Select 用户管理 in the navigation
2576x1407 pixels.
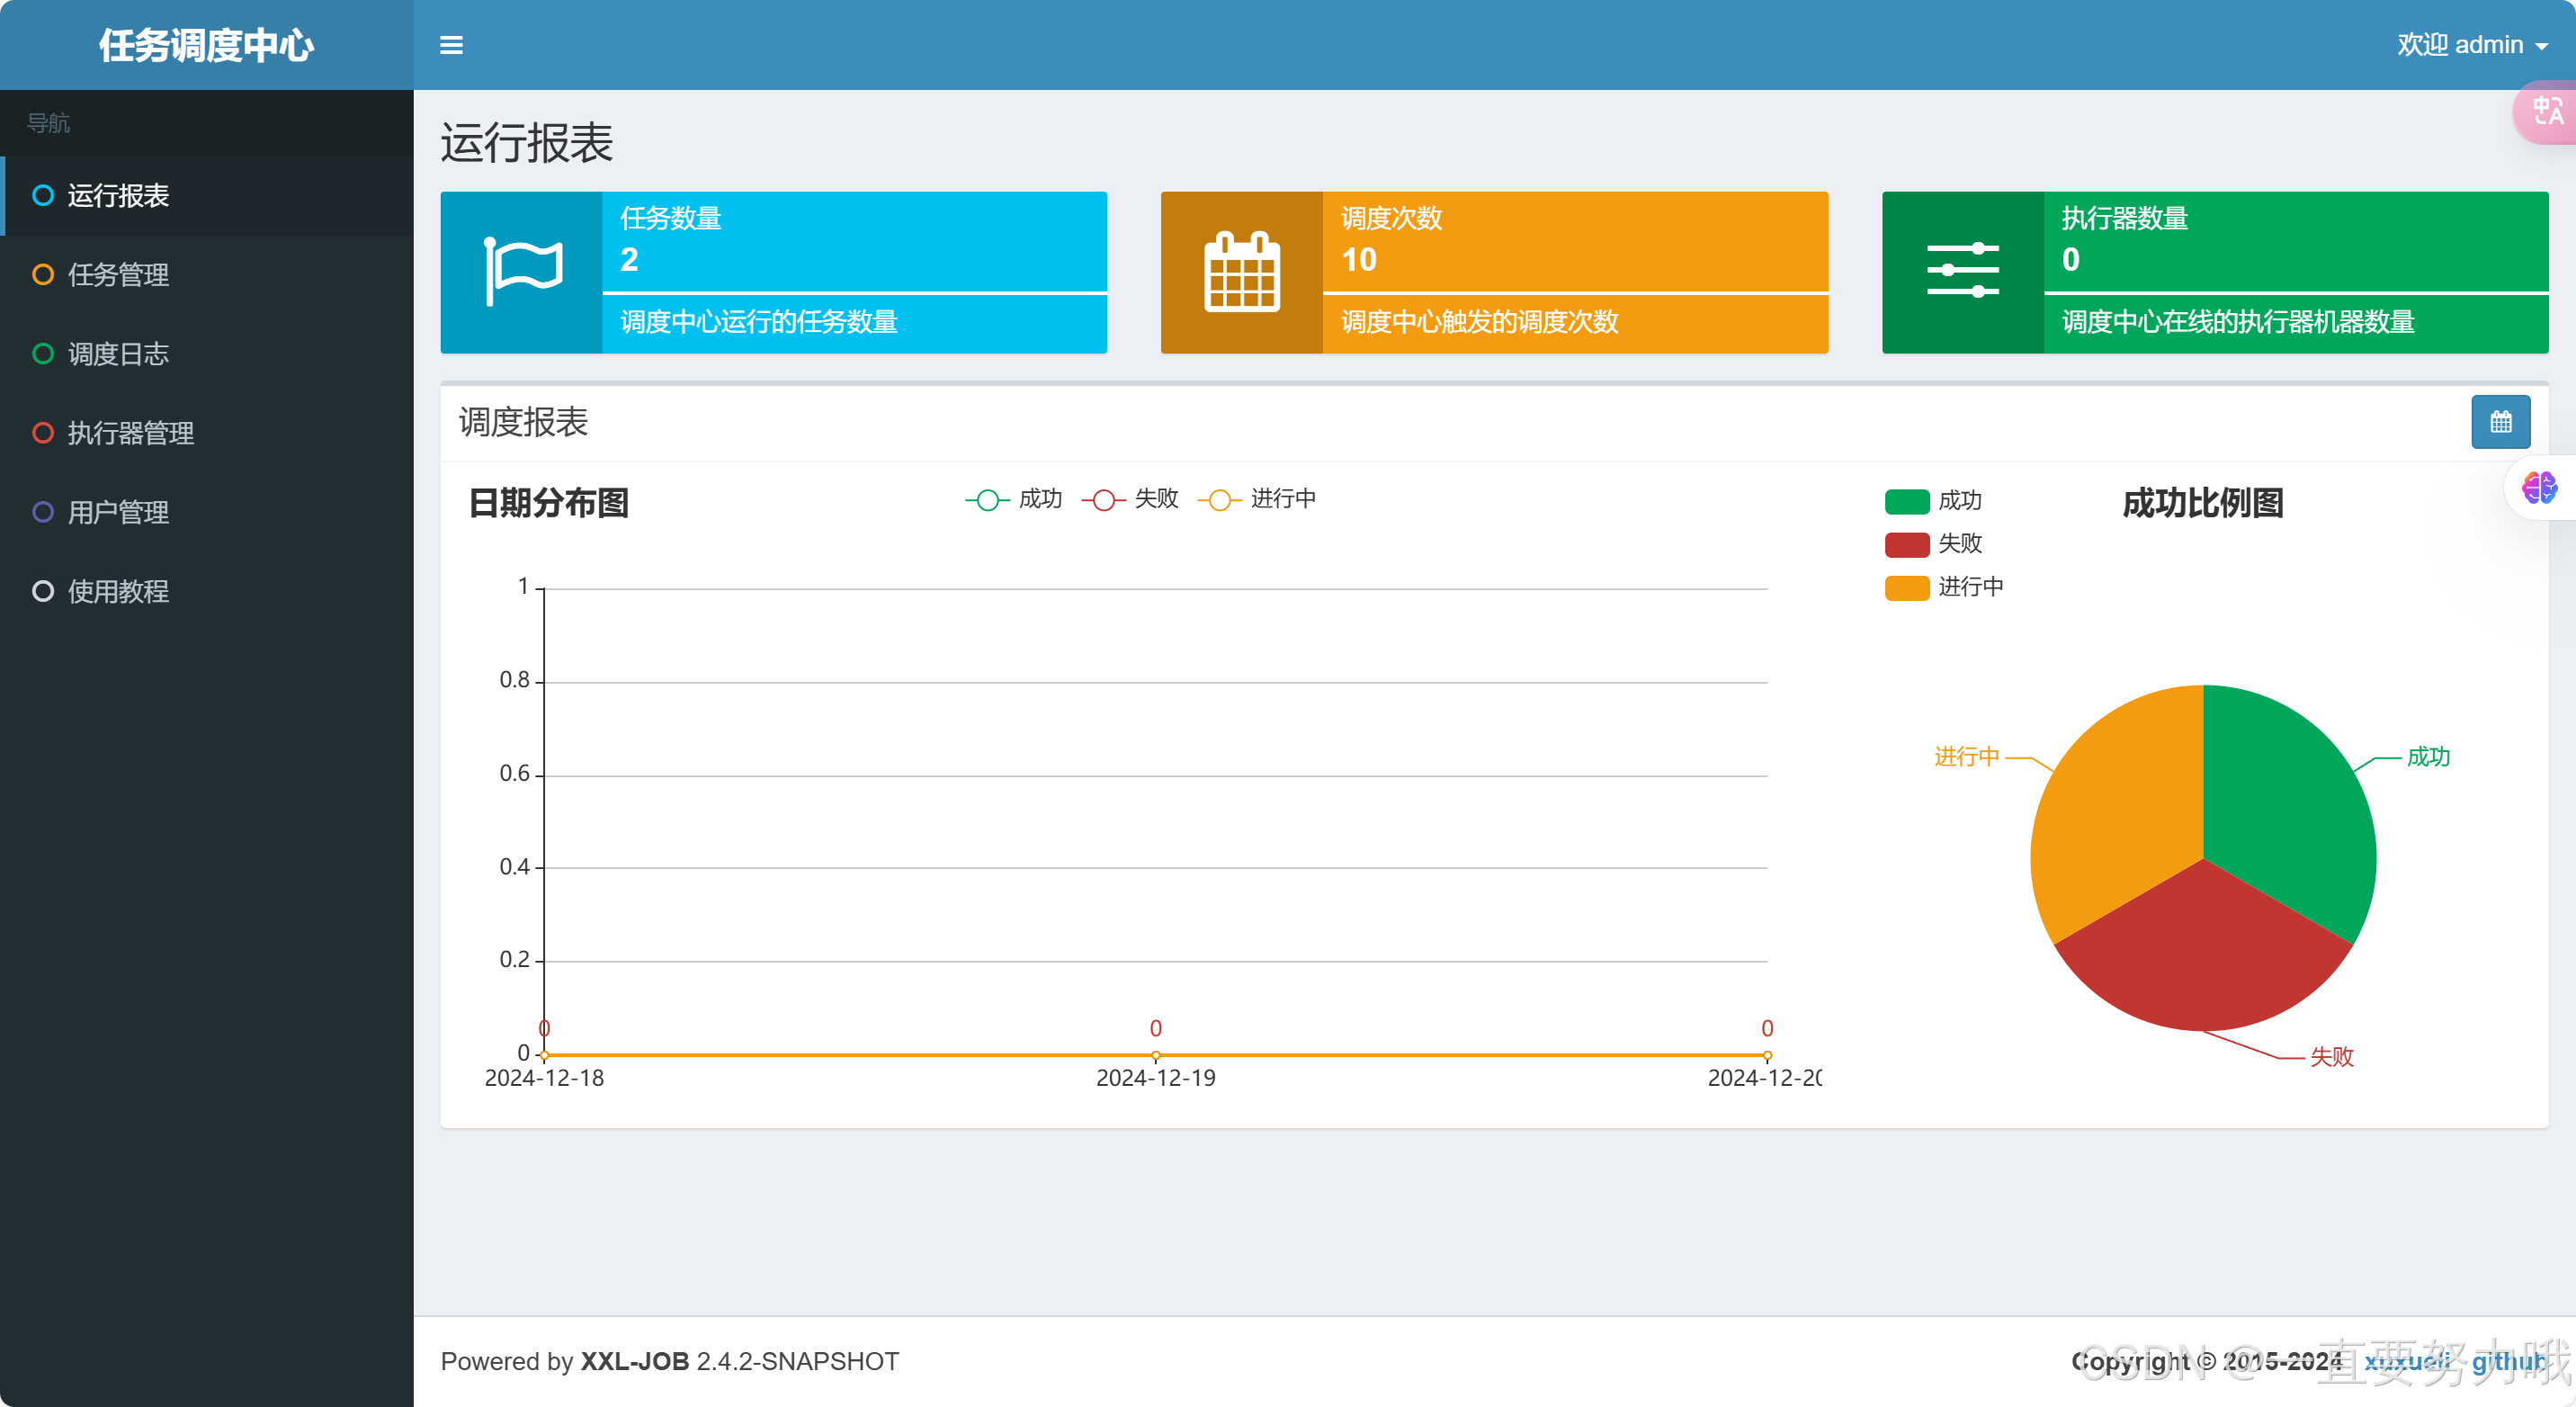(118, 512)
